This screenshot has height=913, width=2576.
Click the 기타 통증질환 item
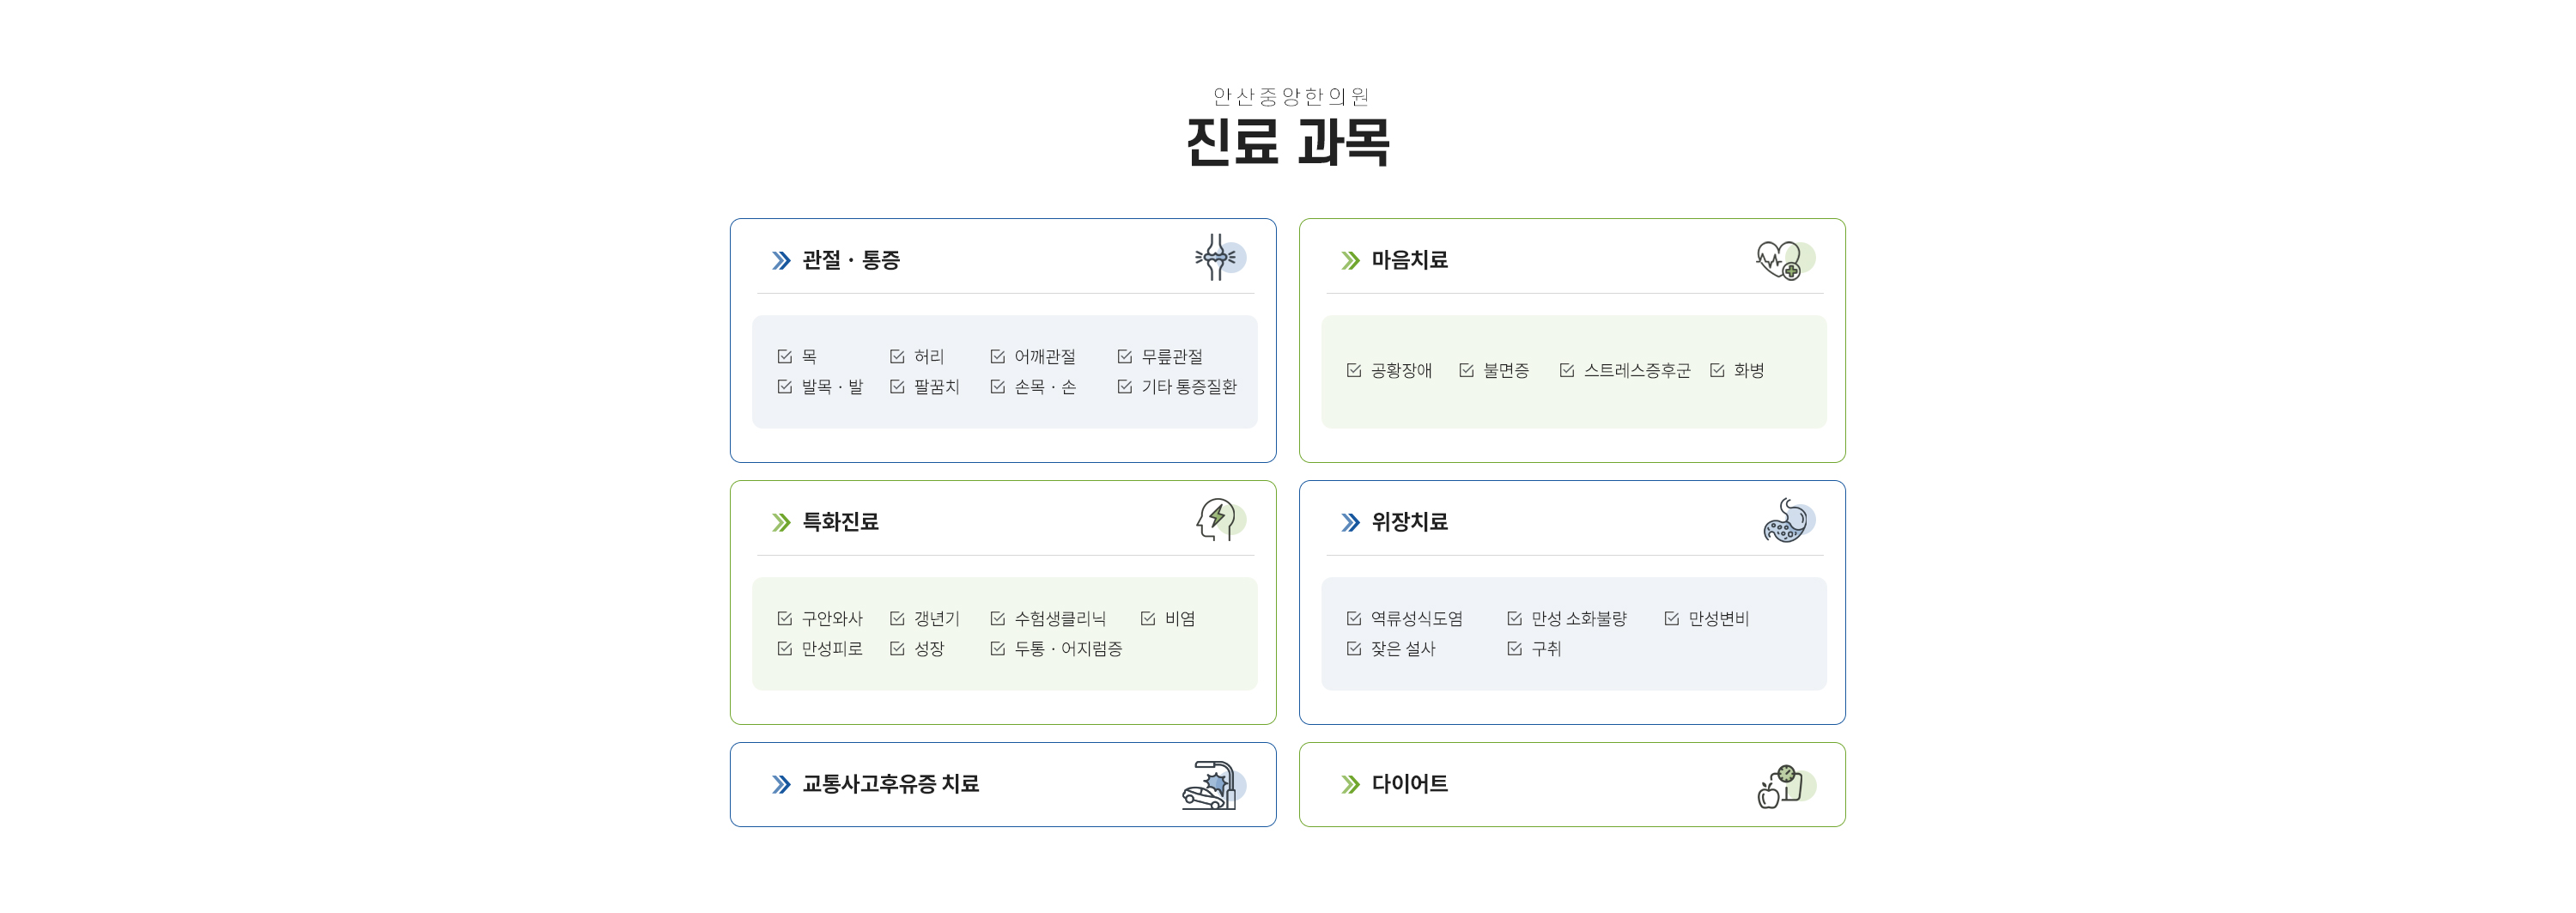[x=1189, y=387]
